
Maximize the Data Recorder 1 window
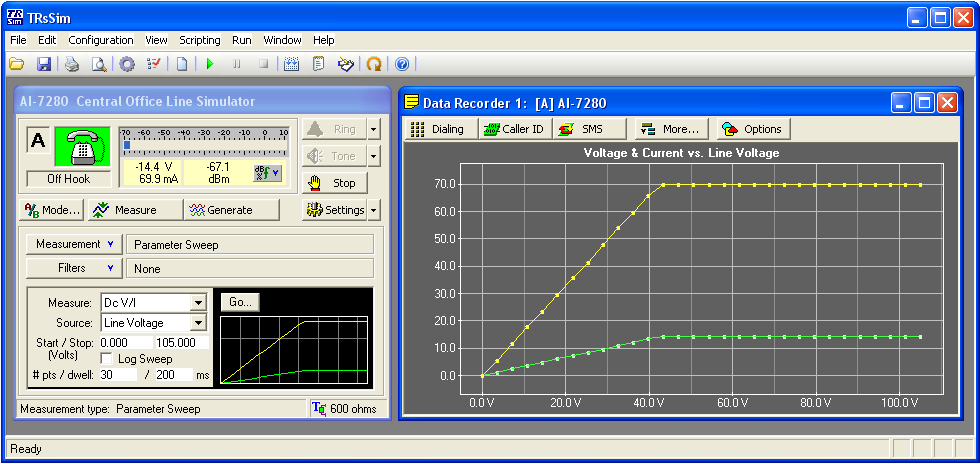click(x=924, y=103)
